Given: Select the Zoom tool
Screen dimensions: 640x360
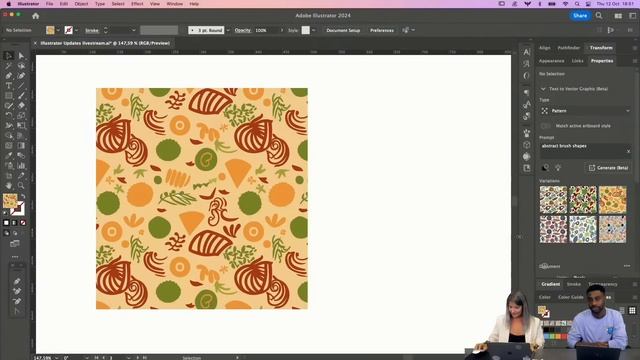Looking at the screenshot, I should [x=21, y=185].
